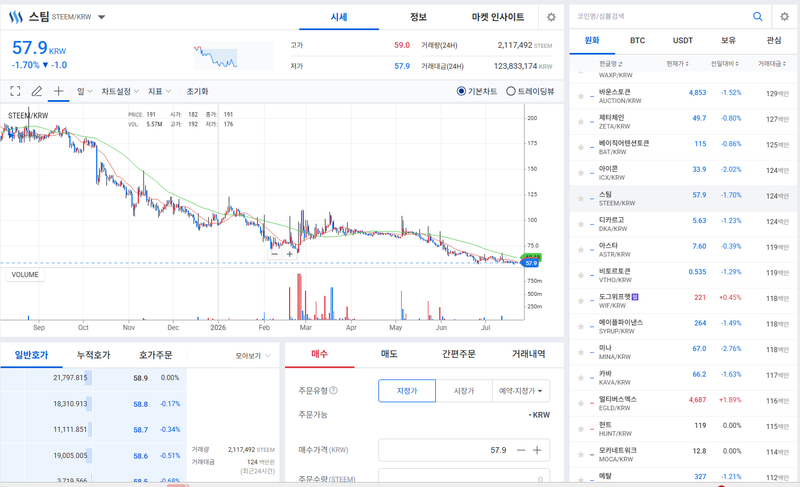The image size is (800, 487).
Task: Choose the 지정가 order type button
Action: pyautogui.click(x=407, y=391)
